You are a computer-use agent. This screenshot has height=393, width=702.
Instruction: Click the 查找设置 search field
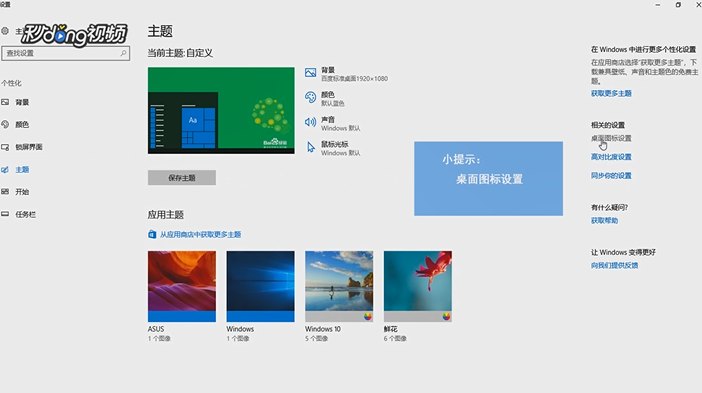coord(66,53)
